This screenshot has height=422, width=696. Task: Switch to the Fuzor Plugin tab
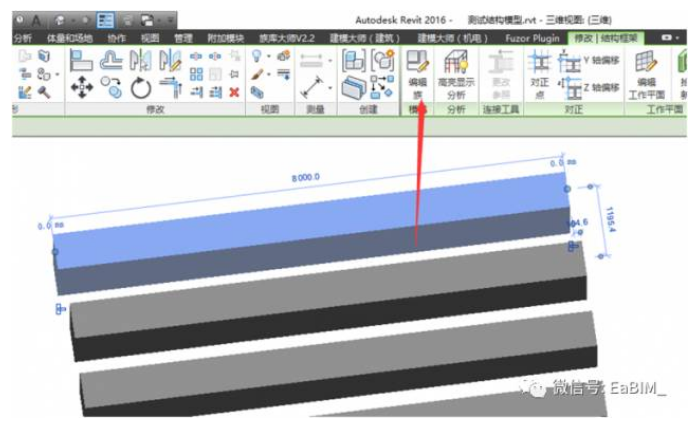[x=532, y=38]
